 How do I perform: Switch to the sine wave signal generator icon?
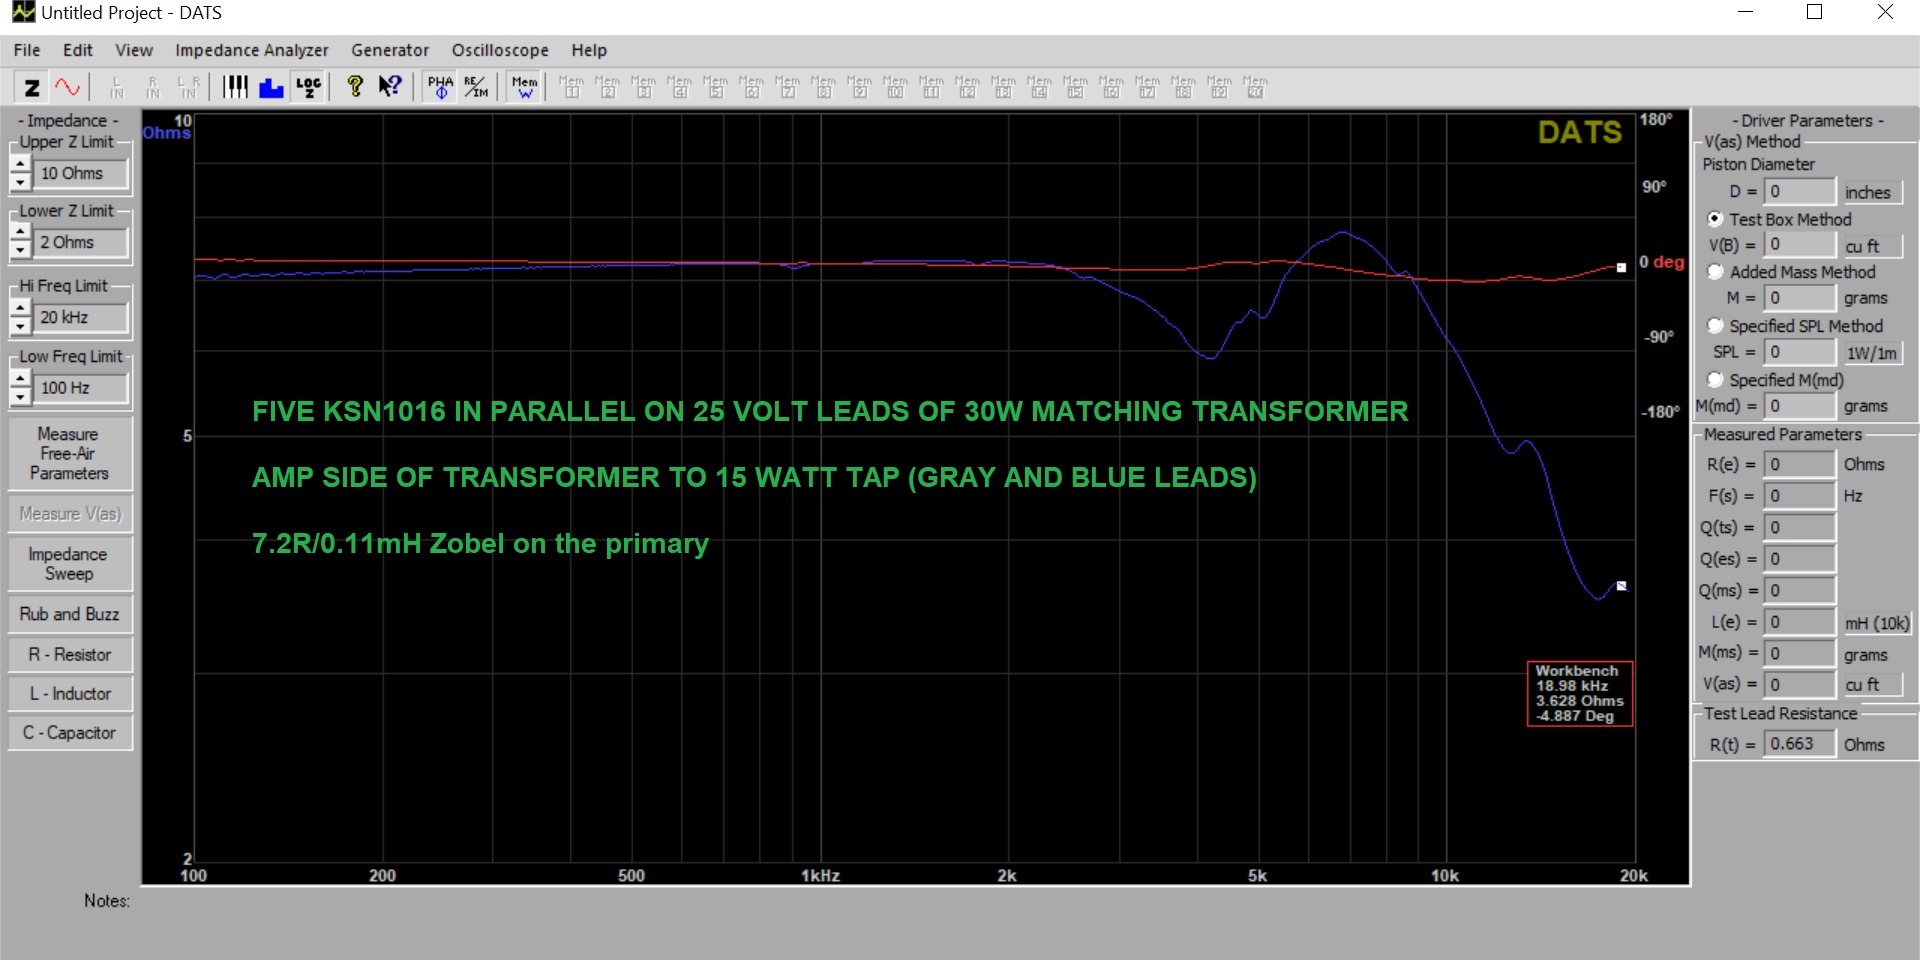[x=67, y=87]
